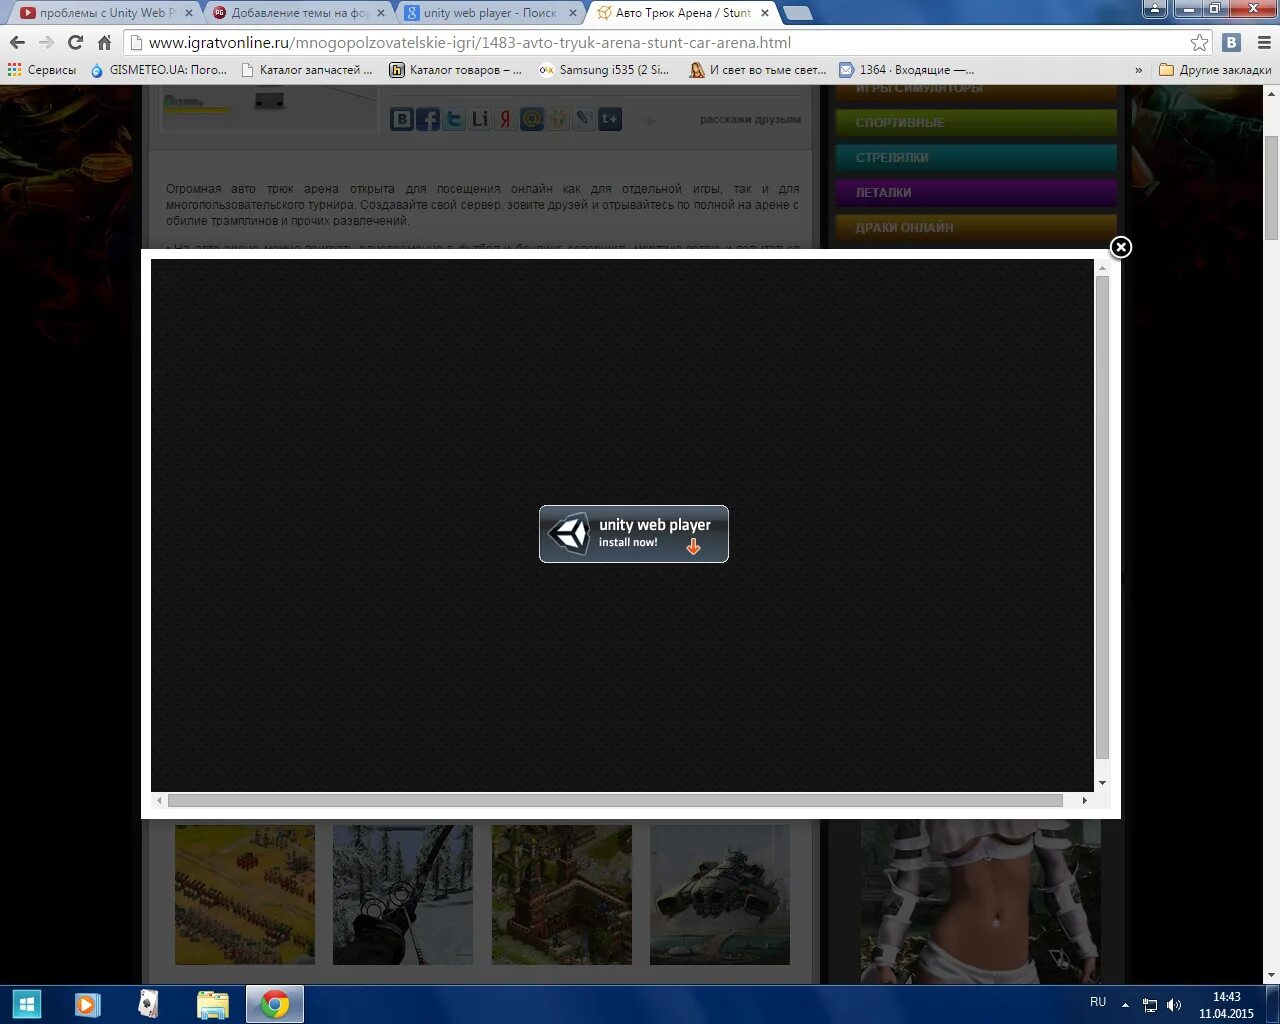1280x1024 pixels.
Task: Open the СТРЕЛЯЛКИ games category
Action: pos(976,157)
